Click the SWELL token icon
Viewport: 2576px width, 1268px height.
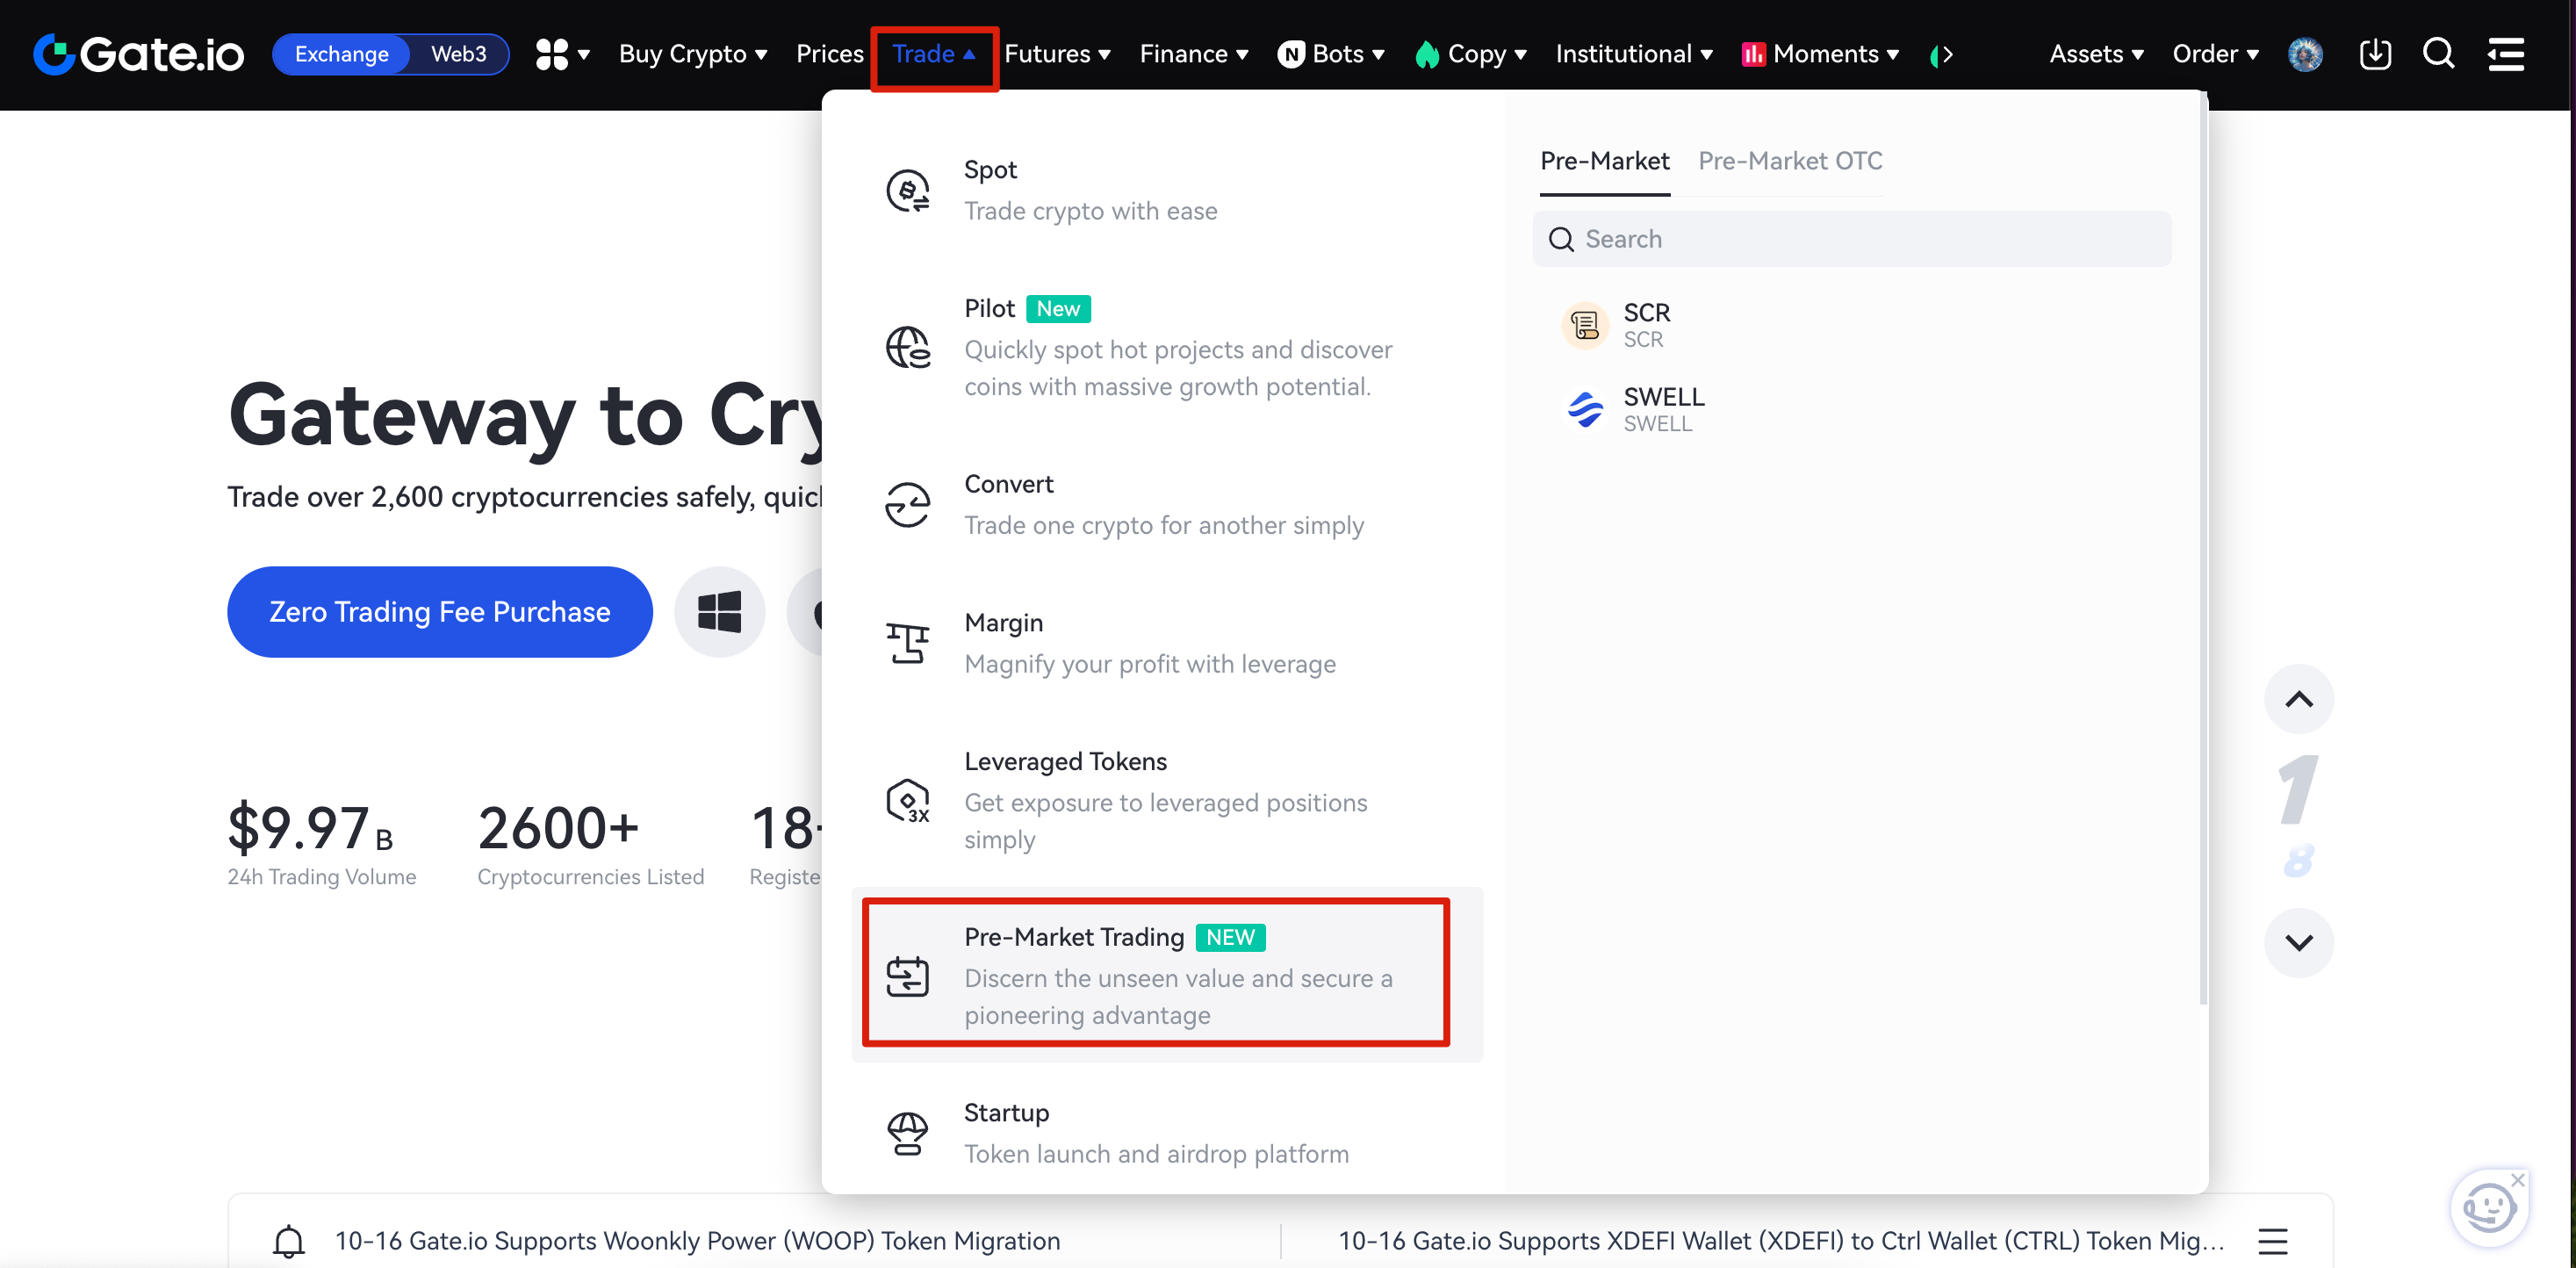pos(1585,410)
